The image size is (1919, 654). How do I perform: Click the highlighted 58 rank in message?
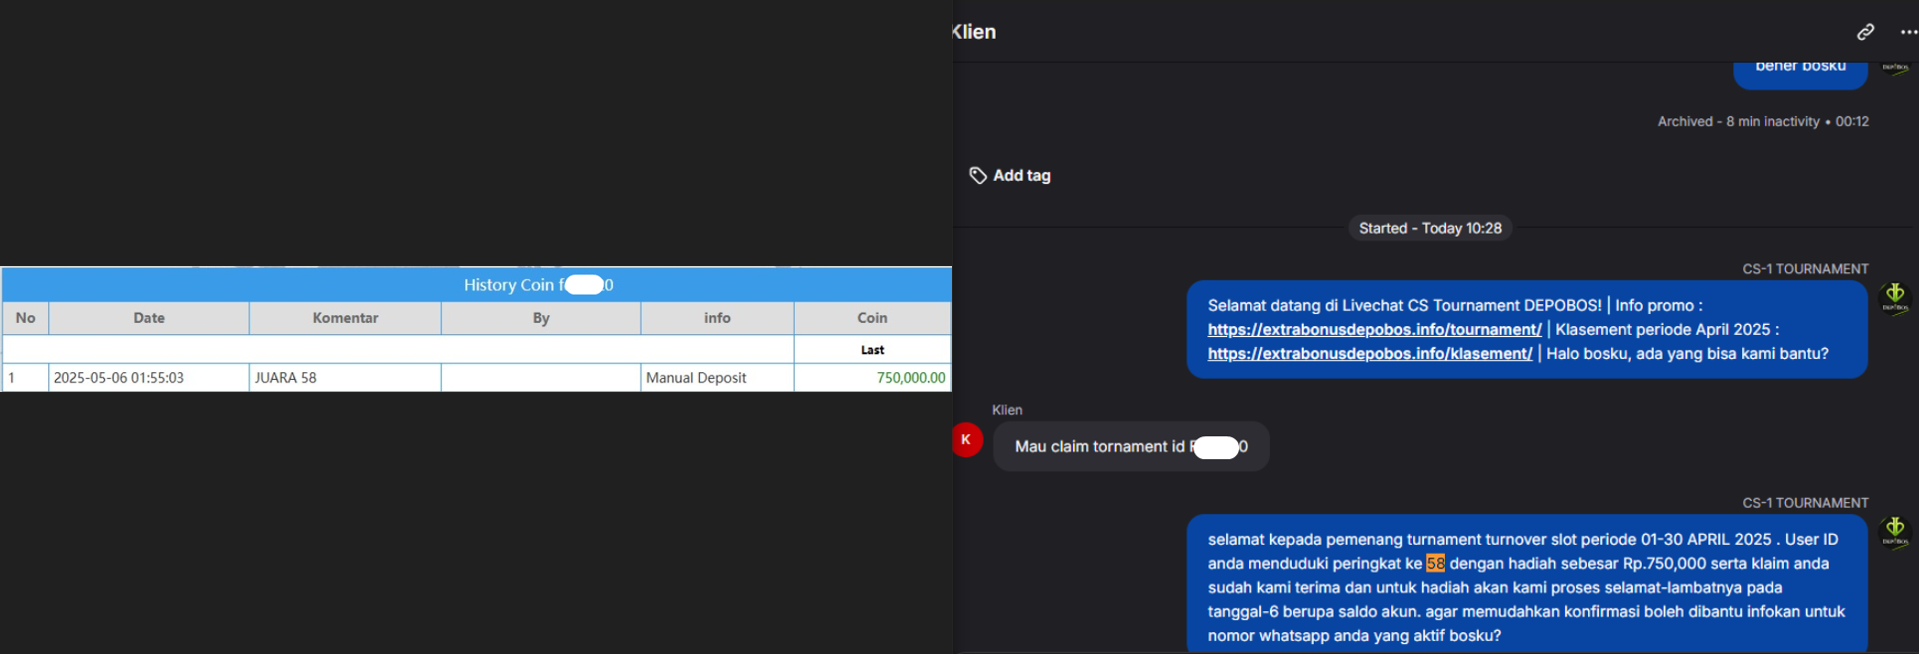[x=1435, y=563]
